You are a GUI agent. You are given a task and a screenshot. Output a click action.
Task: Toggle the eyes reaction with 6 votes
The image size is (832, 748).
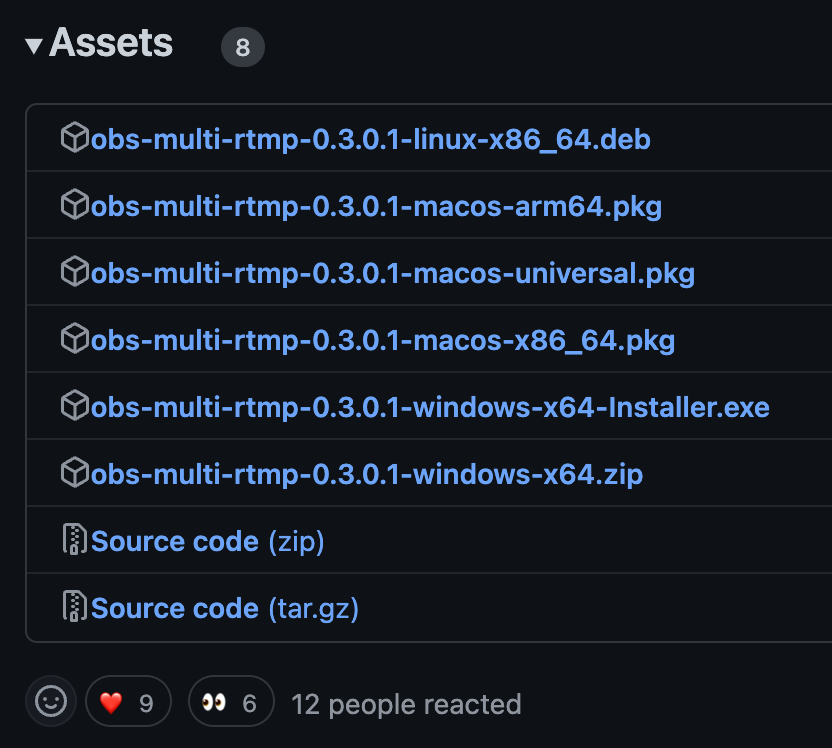coord(230,703)
